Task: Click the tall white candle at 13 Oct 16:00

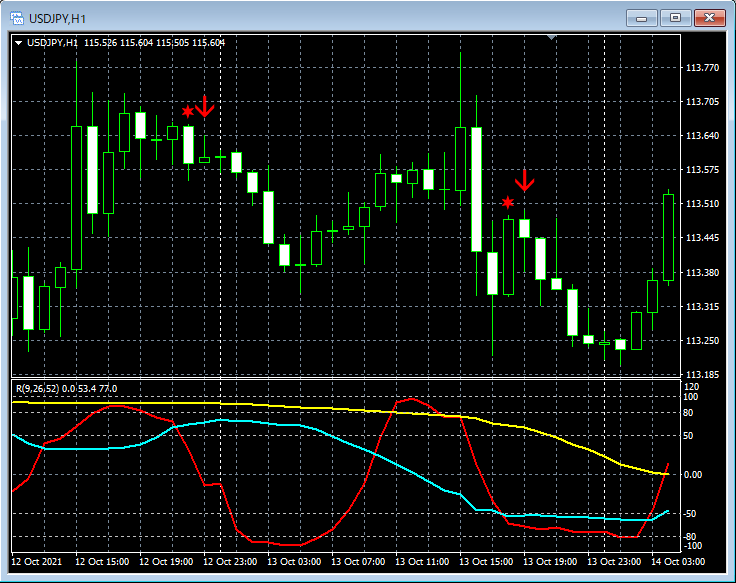Action: [476, 190]
